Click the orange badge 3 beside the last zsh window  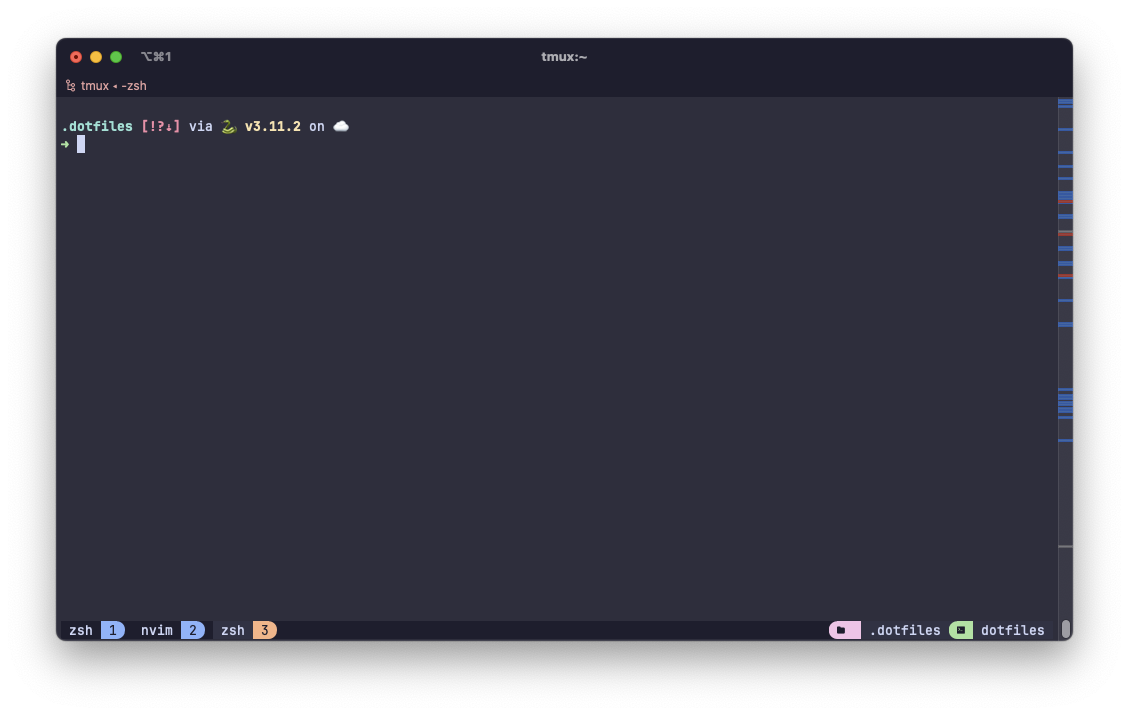(264, 630)
